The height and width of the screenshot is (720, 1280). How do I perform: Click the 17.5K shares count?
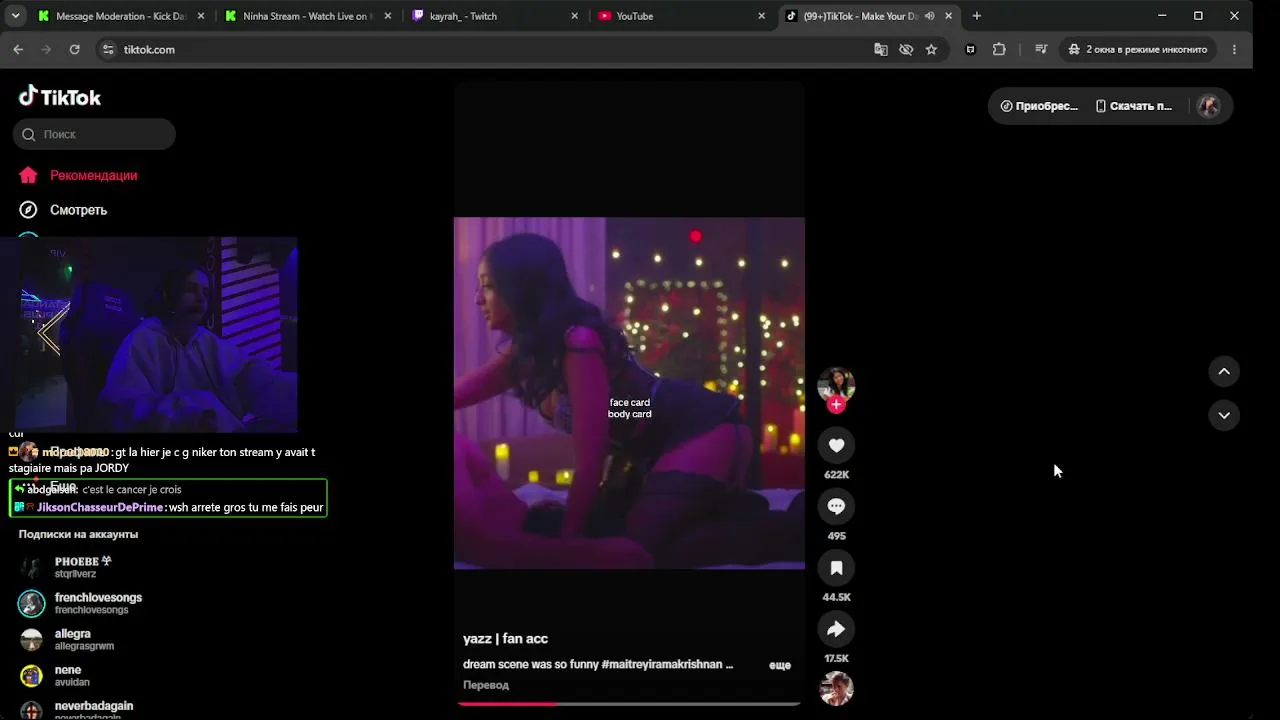click(836, 658)
